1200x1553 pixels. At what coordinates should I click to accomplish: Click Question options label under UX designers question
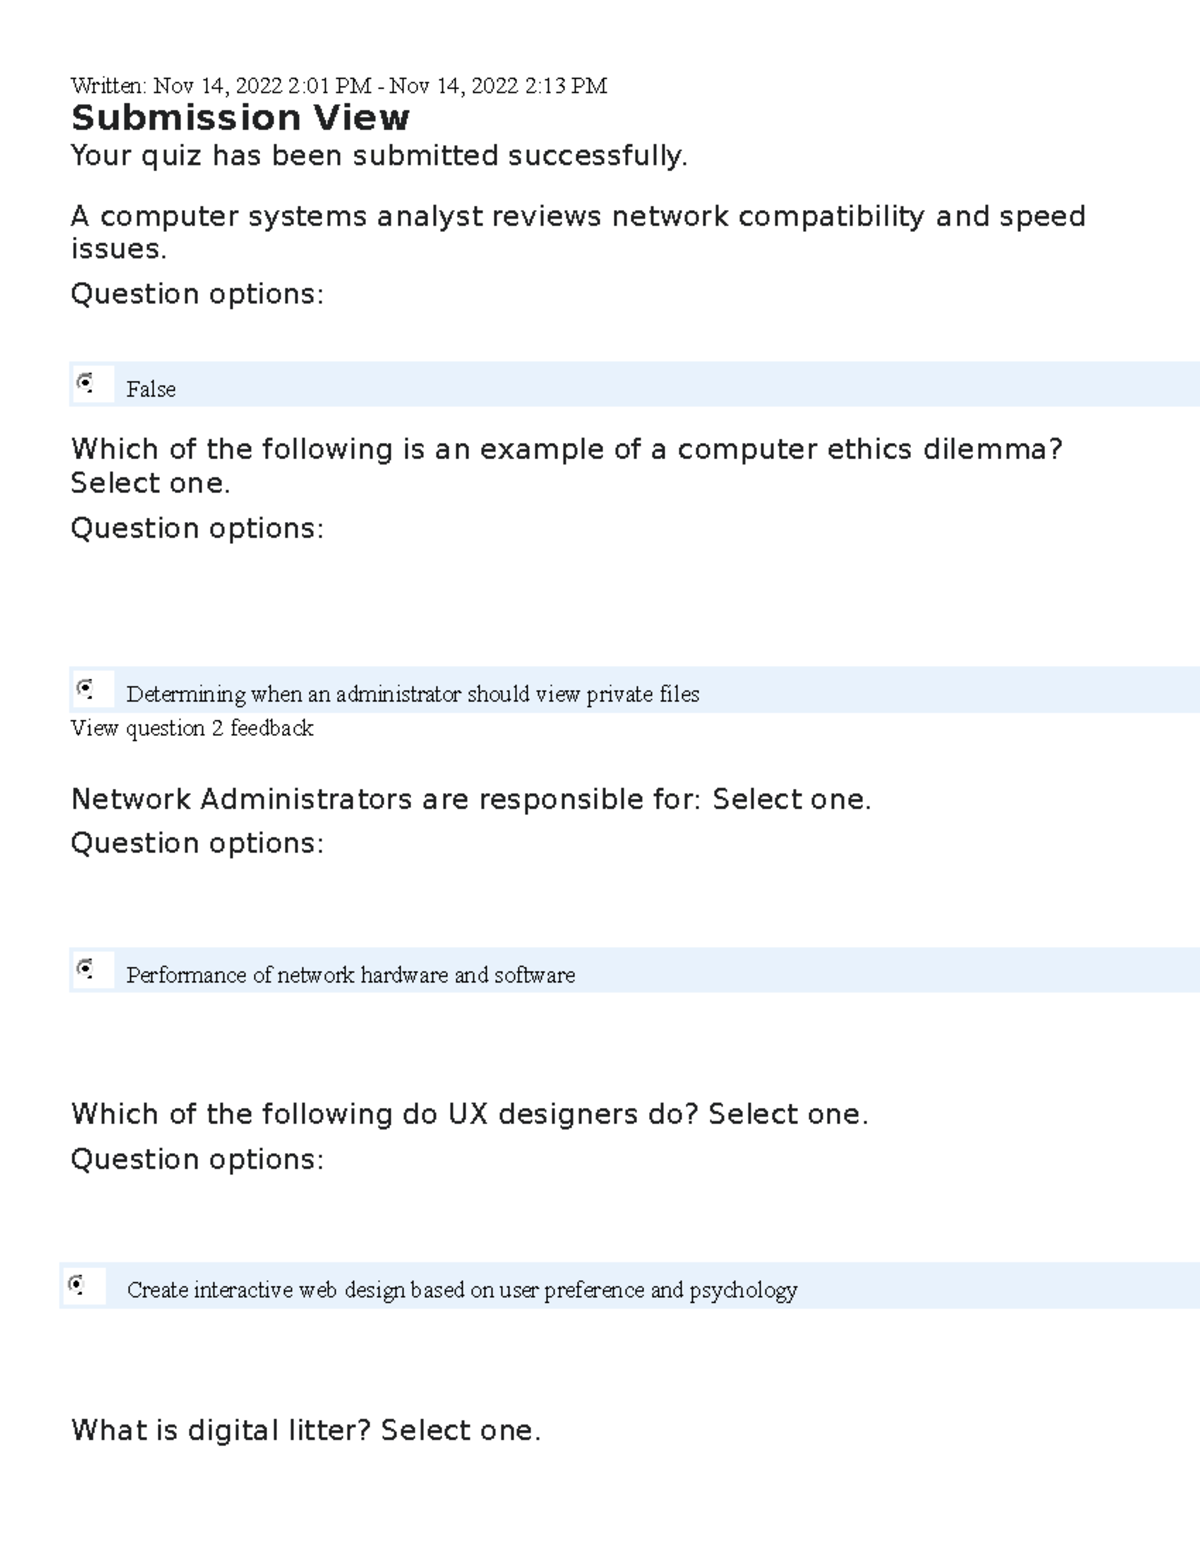[197, 1159]
